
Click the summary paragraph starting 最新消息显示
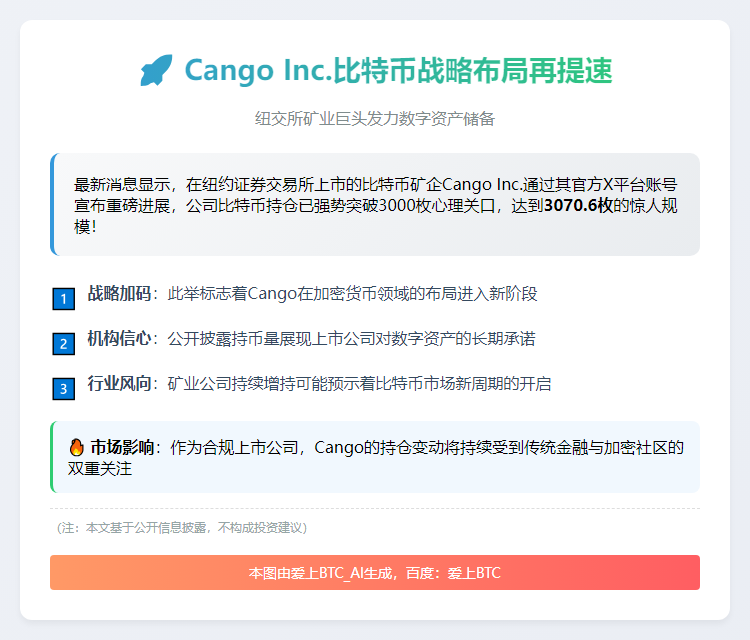pos(375,206)
